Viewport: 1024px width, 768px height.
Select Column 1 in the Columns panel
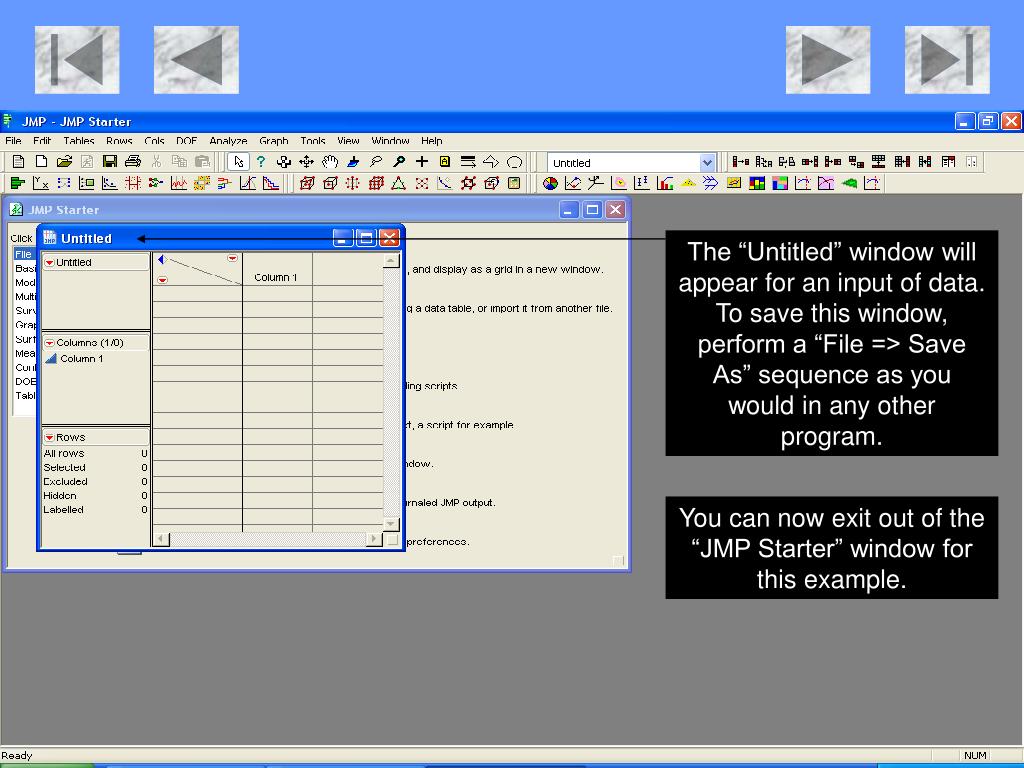[x=81, y=359]
